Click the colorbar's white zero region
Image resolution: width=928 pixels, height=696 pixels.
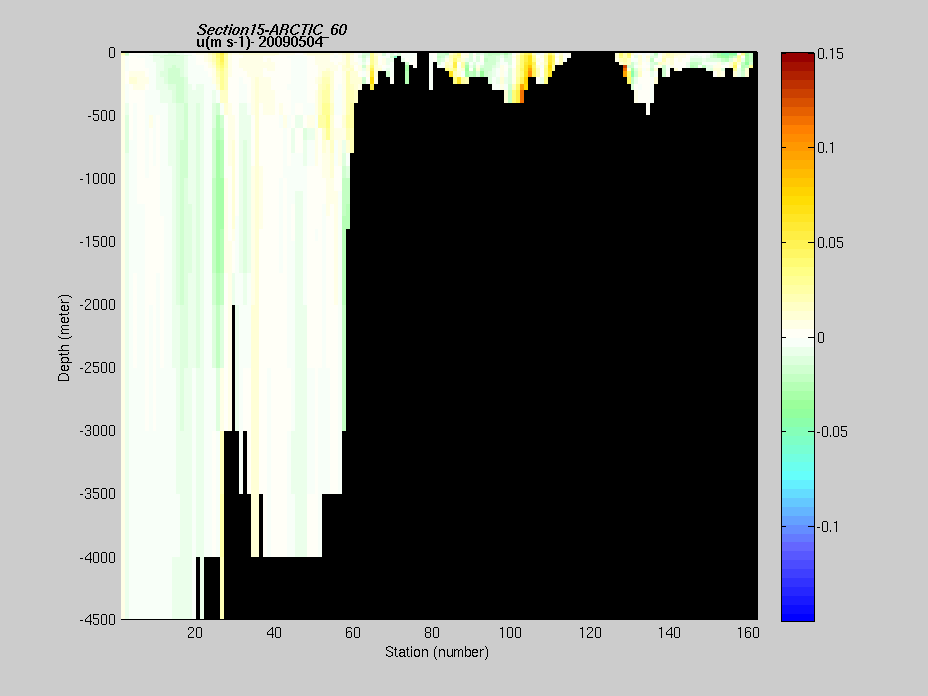798,337
